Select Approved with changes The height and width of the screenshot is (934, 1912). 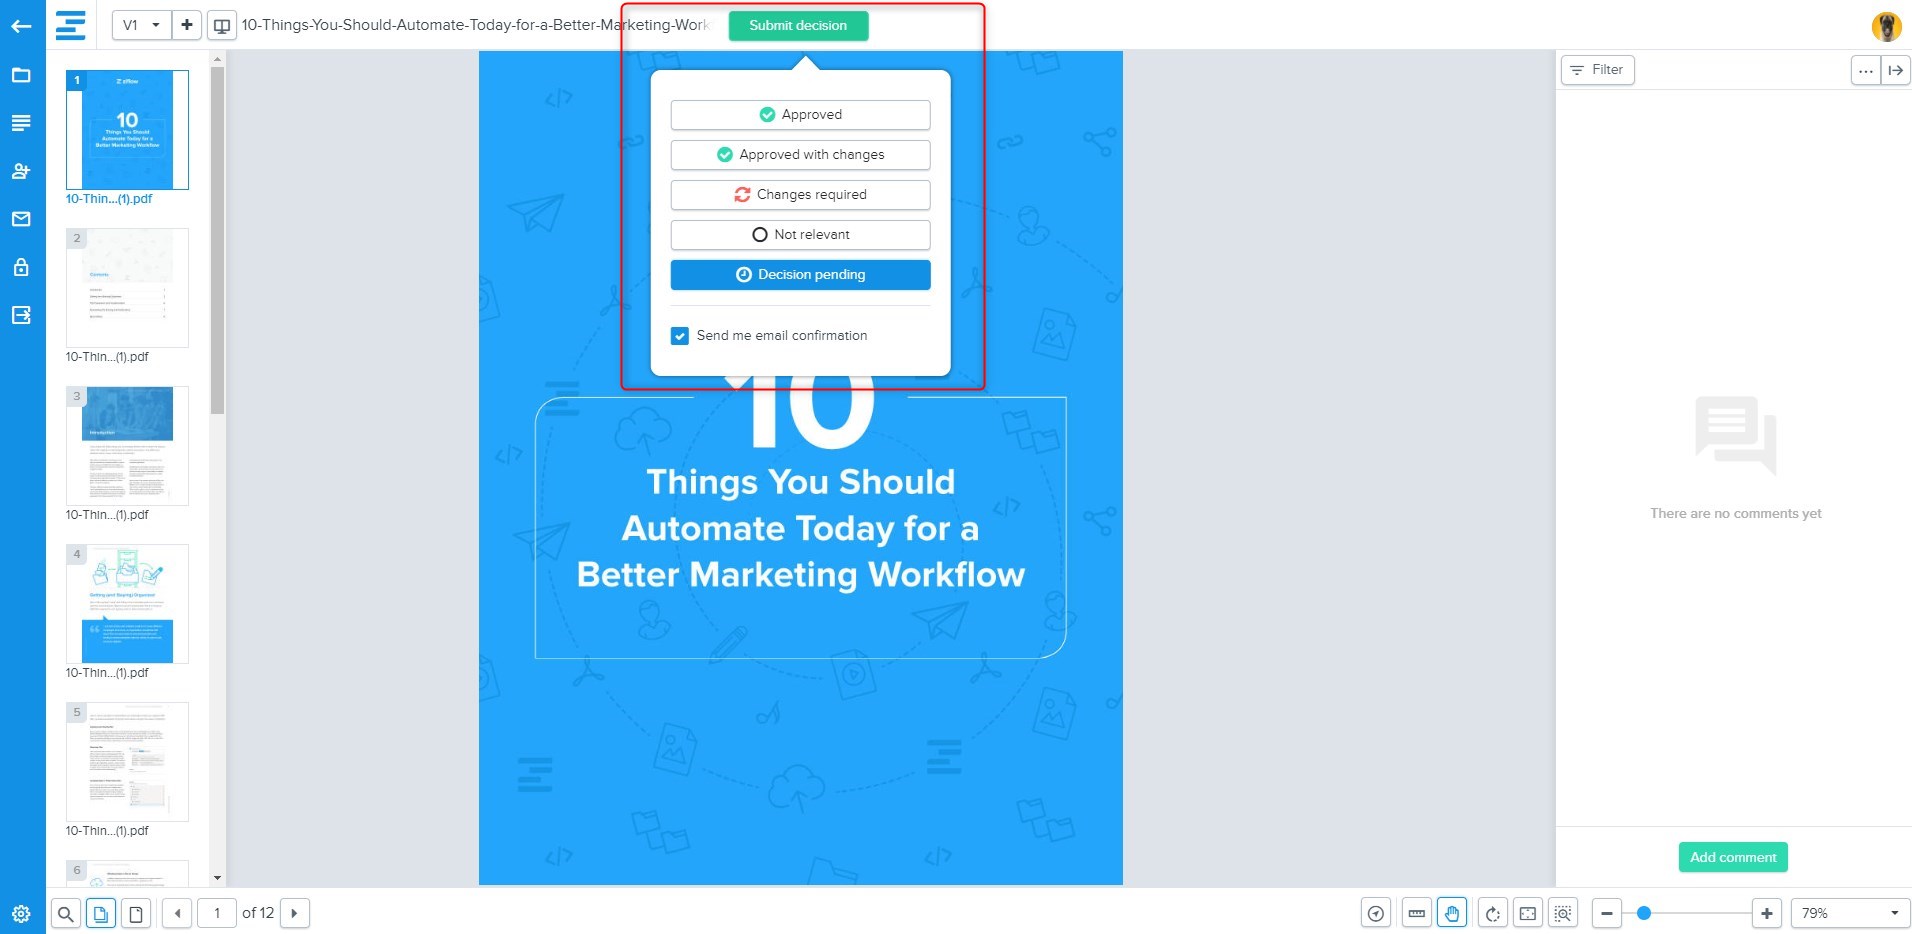point(800,155)
